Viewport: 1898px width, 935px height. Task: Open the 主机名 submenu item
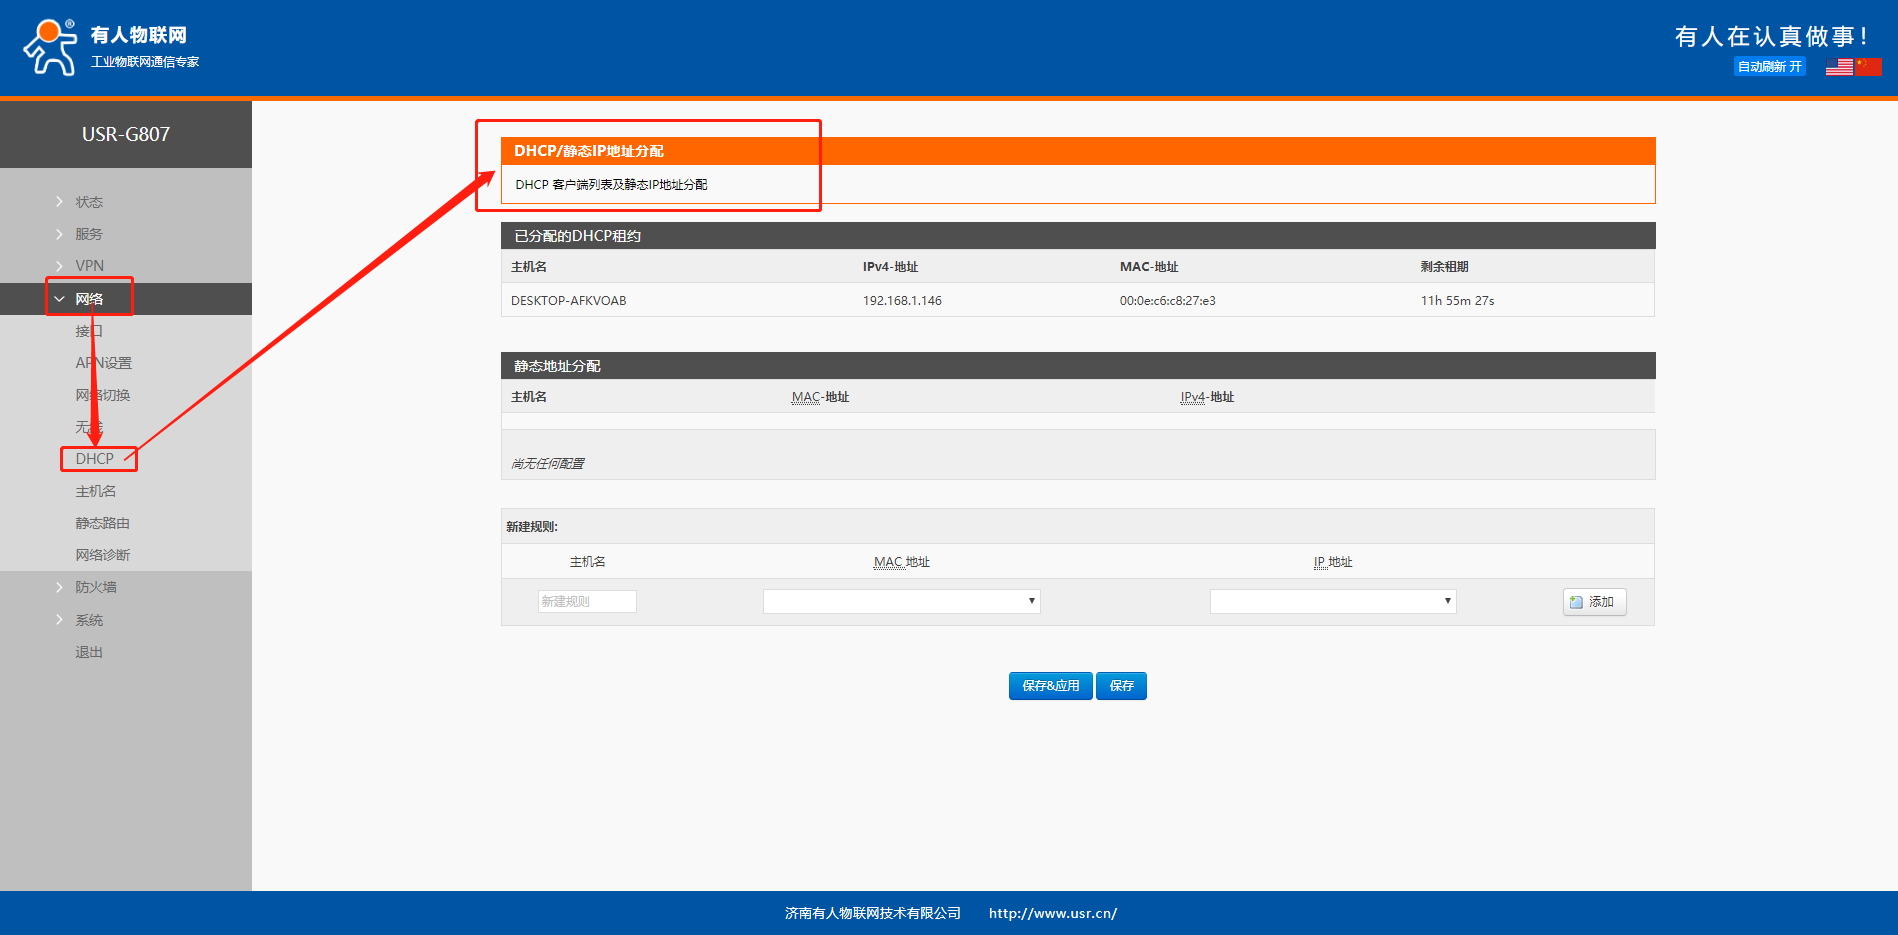[x=96, y=491]
